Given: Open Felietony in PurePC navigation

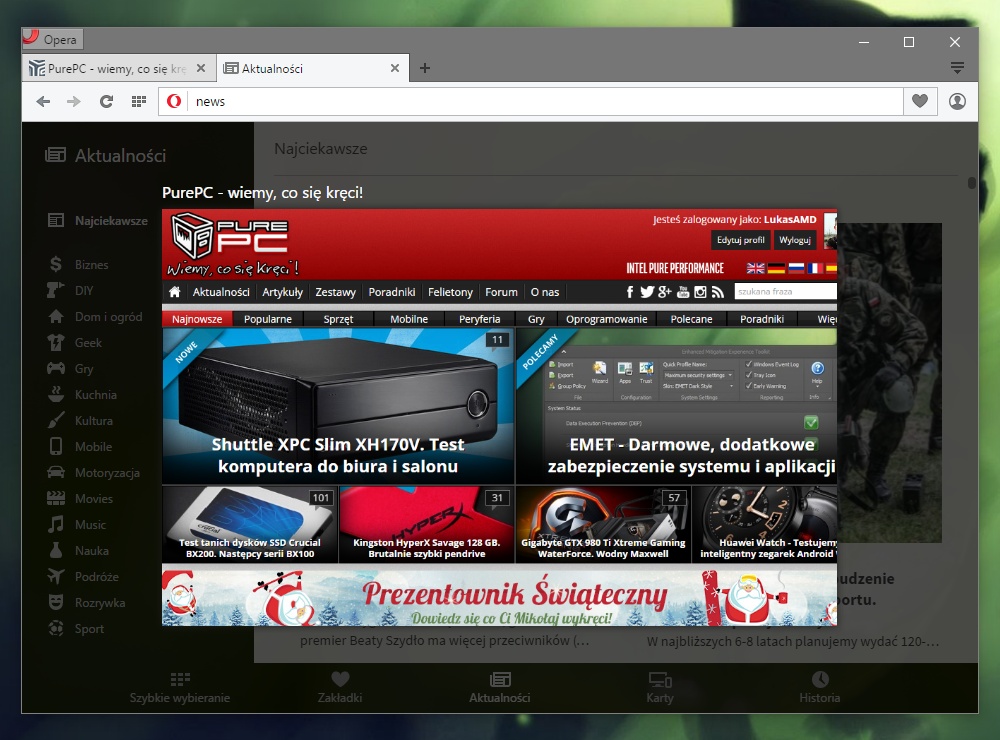Looking at the screenshot, I should click(450, 292).
